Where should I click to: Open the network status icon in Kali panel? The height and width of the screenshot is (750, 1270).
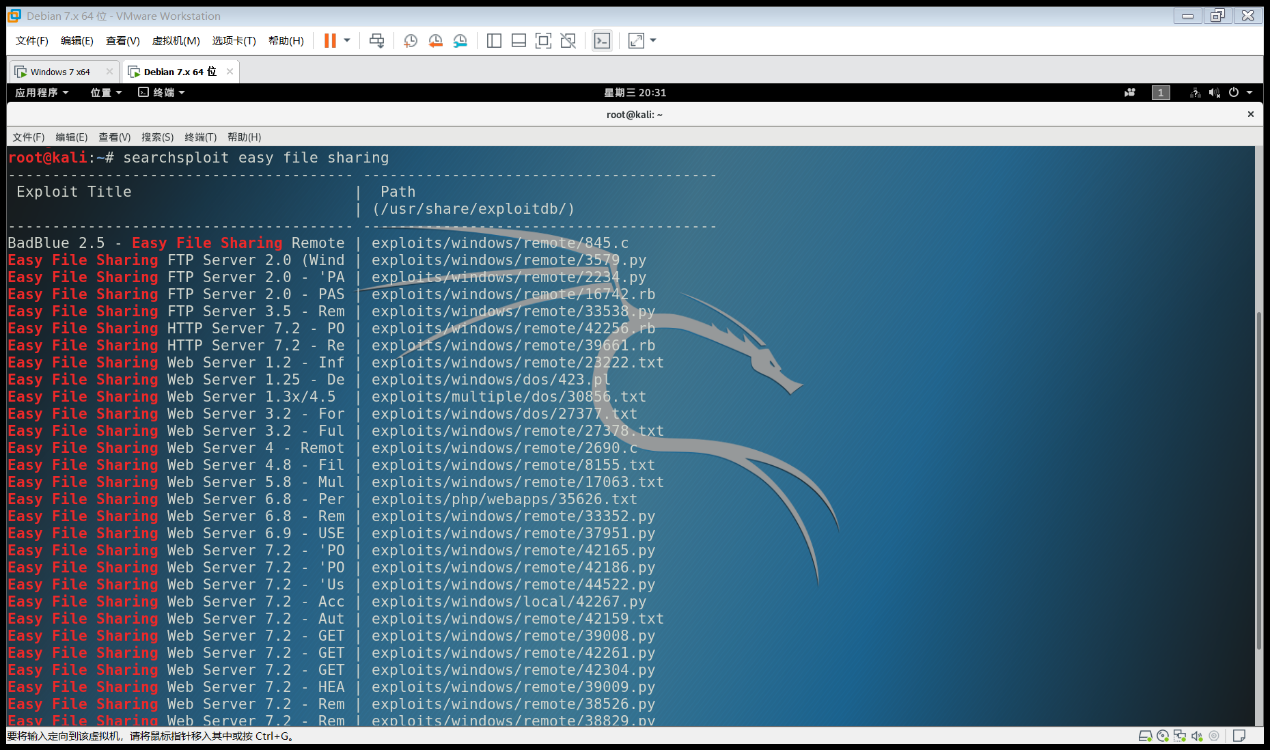click(1196, 92)
